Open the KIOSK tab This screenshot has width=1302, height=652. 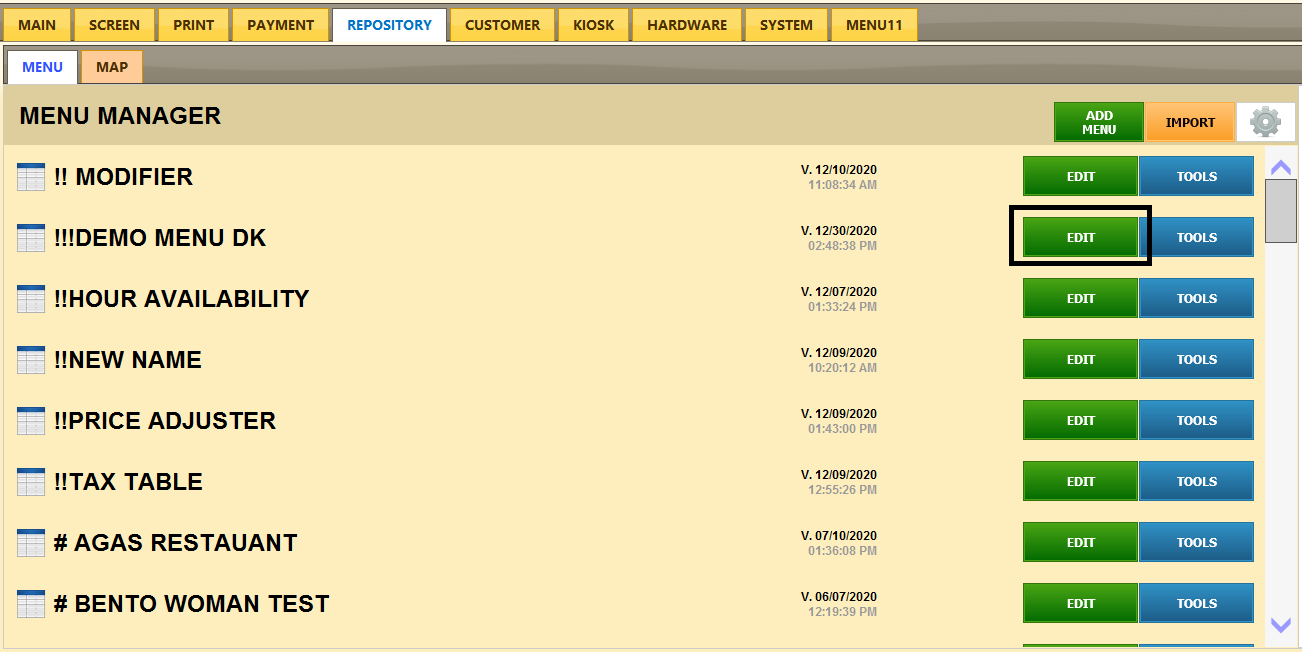593,25
